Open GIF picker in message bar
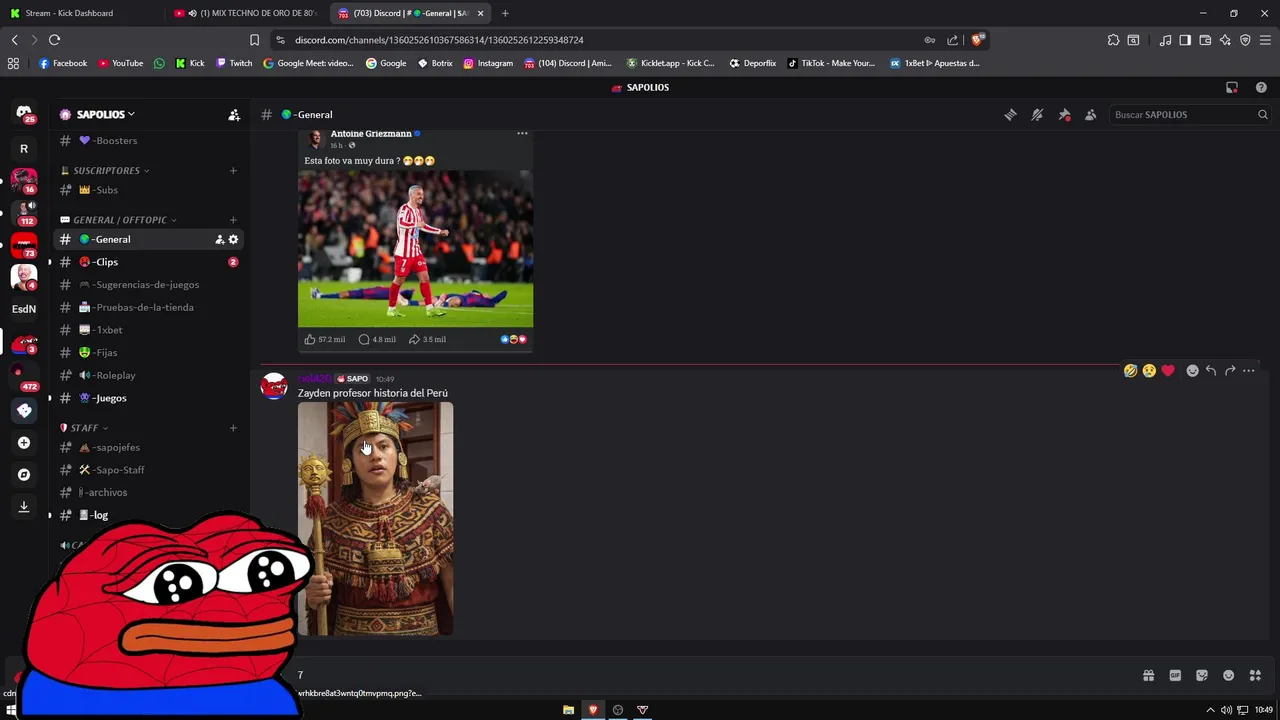 (1175, 676)
